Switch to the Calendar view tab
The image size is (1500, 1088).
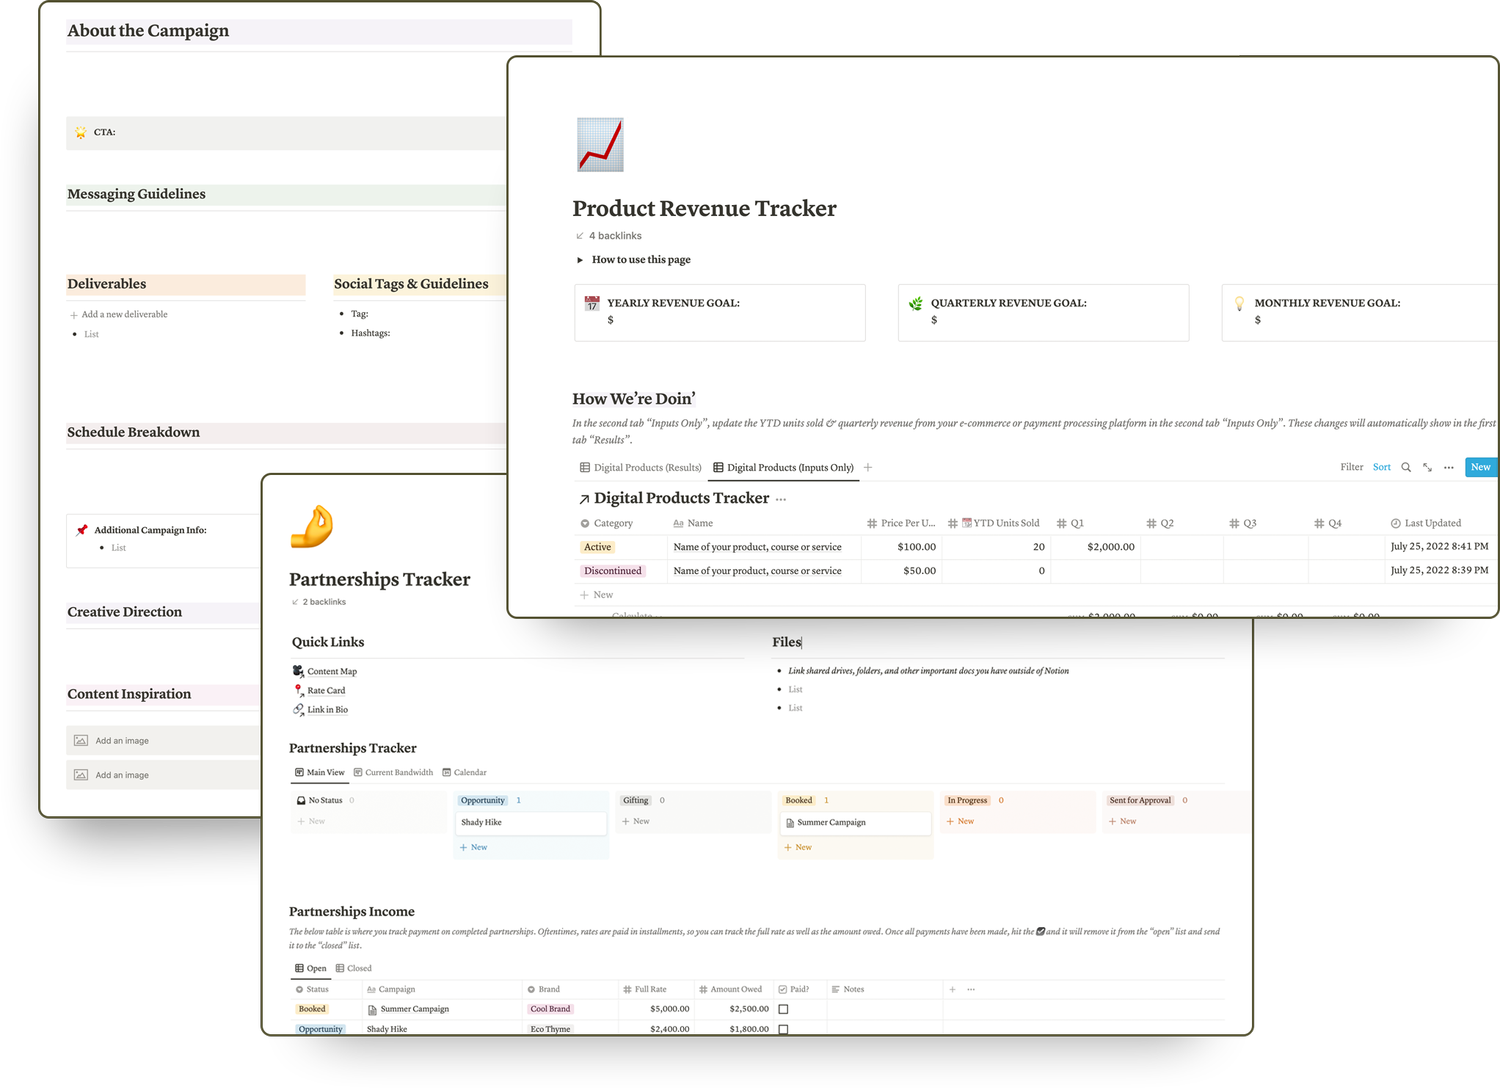tap(464, 772)
